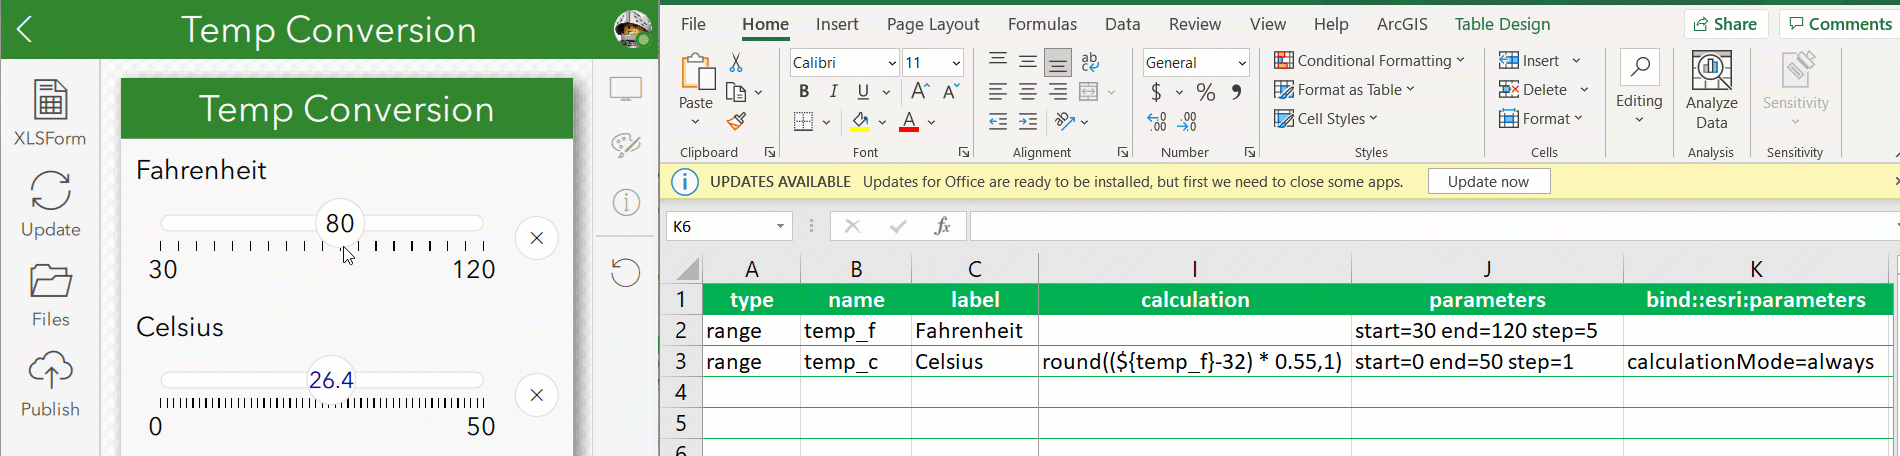
Task: Increase the font size with the larger A icon
Action: (920, 91)
